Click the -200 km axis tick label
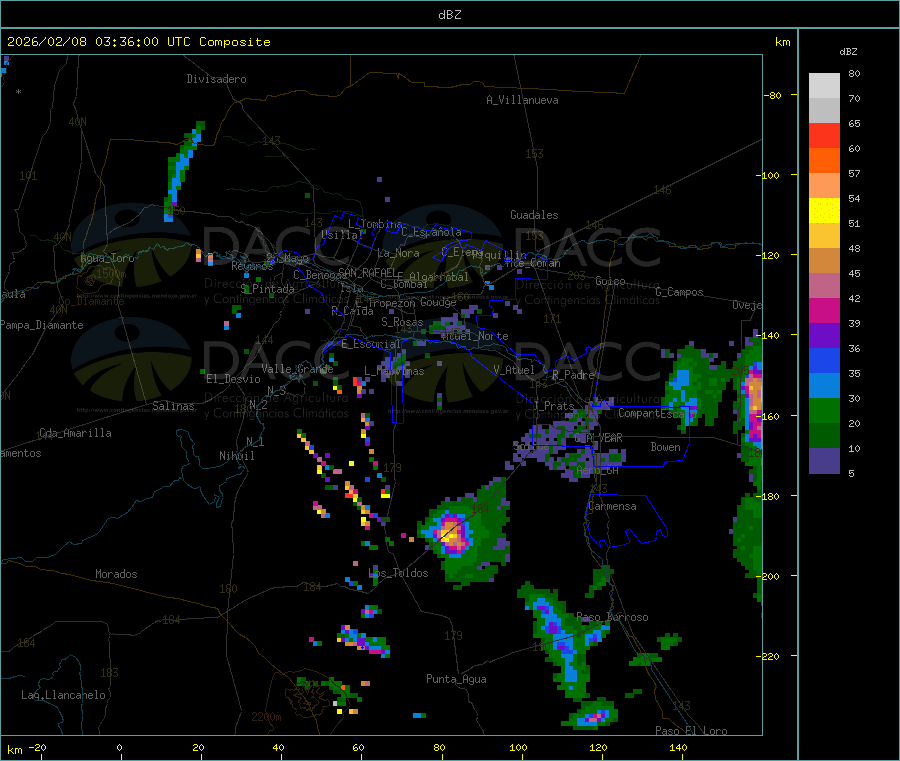The image size is (900, 761). click(x=770, y=576)
